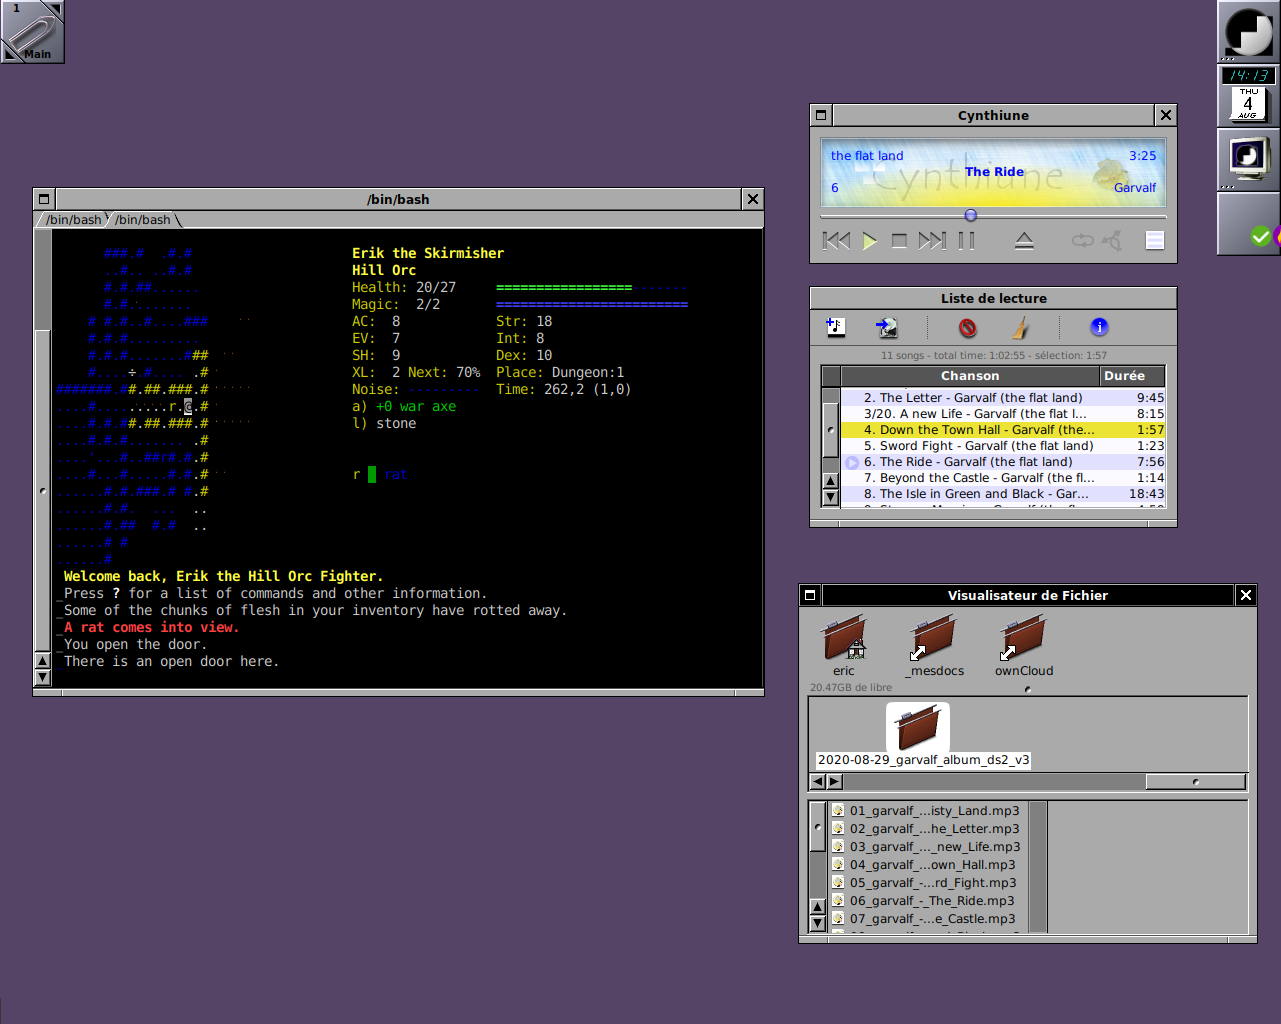This screenshot has height=1024, width=1281.
Task: Open the Visualisateur de Fichier window menu button
Action: coord(810,595)
